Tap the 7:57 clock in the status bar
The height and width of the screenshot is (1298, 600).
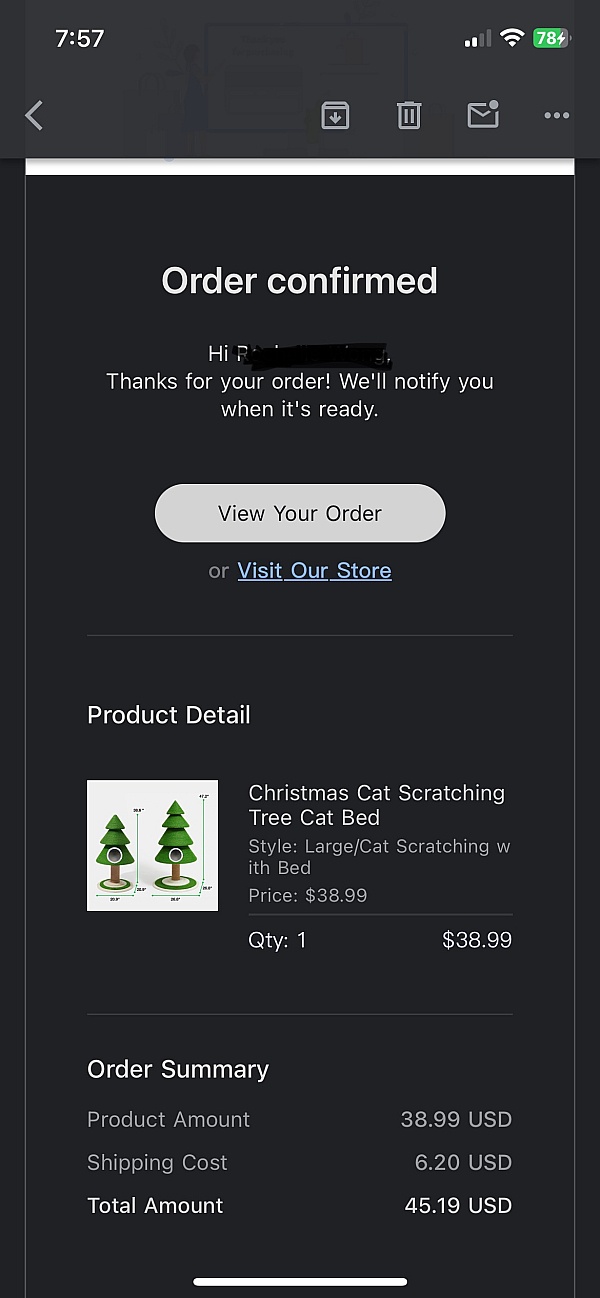click(x=80, y=39)
